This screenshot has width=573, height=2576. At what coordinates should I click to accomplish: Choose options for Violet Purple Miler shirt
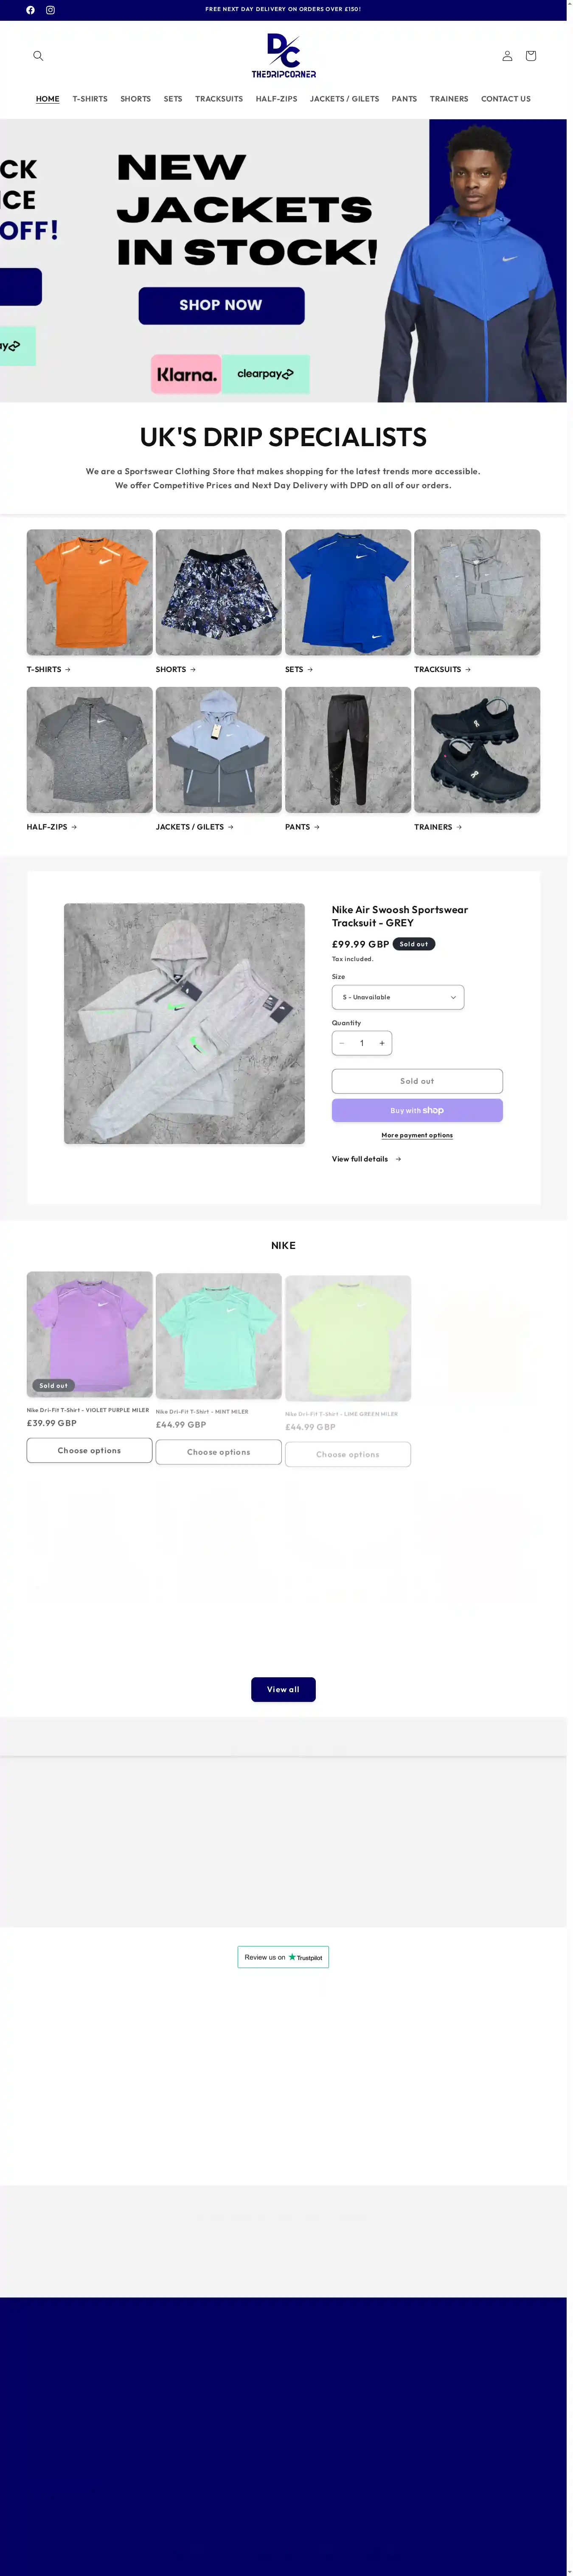[x=89, y=1450]
